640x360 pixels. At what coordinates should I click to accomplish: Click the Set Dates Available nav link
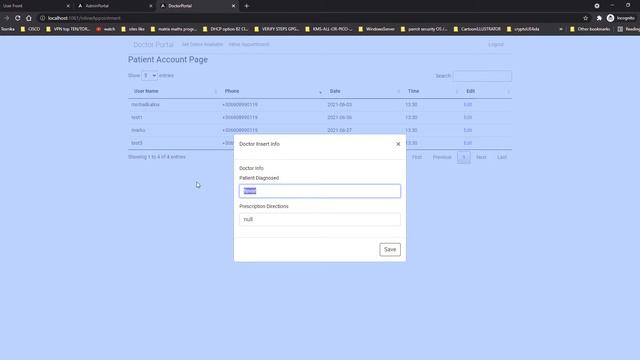point(202,44)
